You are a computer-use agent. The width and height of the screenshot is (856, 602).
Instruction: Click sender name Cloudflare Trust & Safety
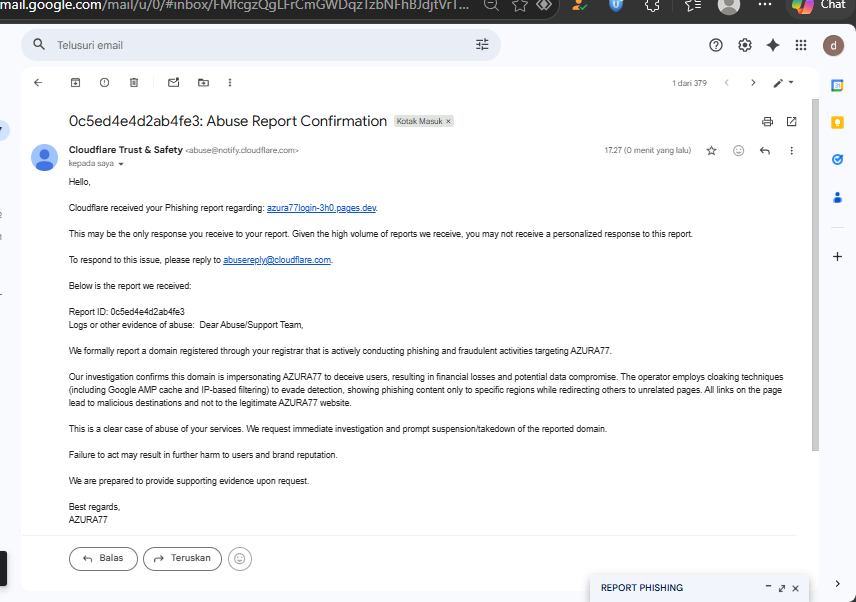(126, 150)
